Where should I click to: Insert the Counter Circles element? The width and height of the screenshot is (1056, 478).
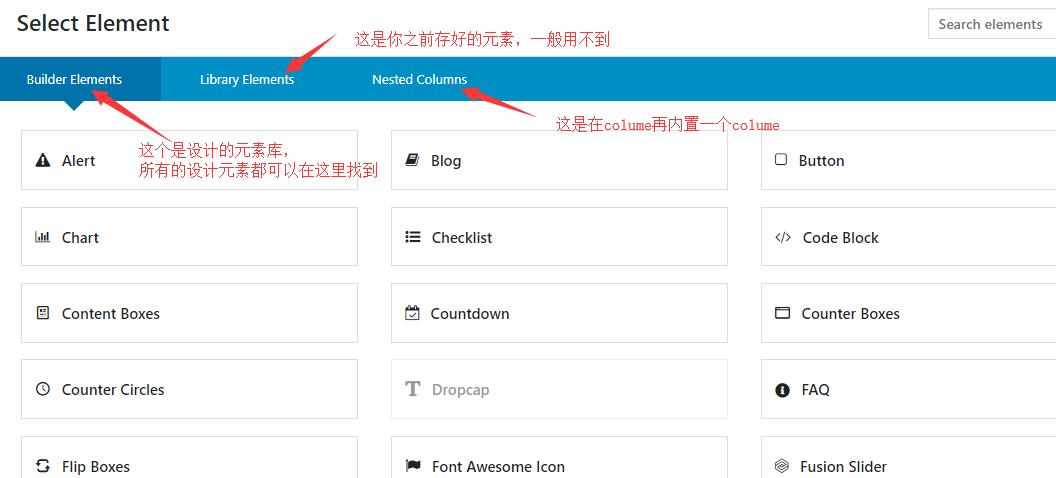[x=189, y=389]
